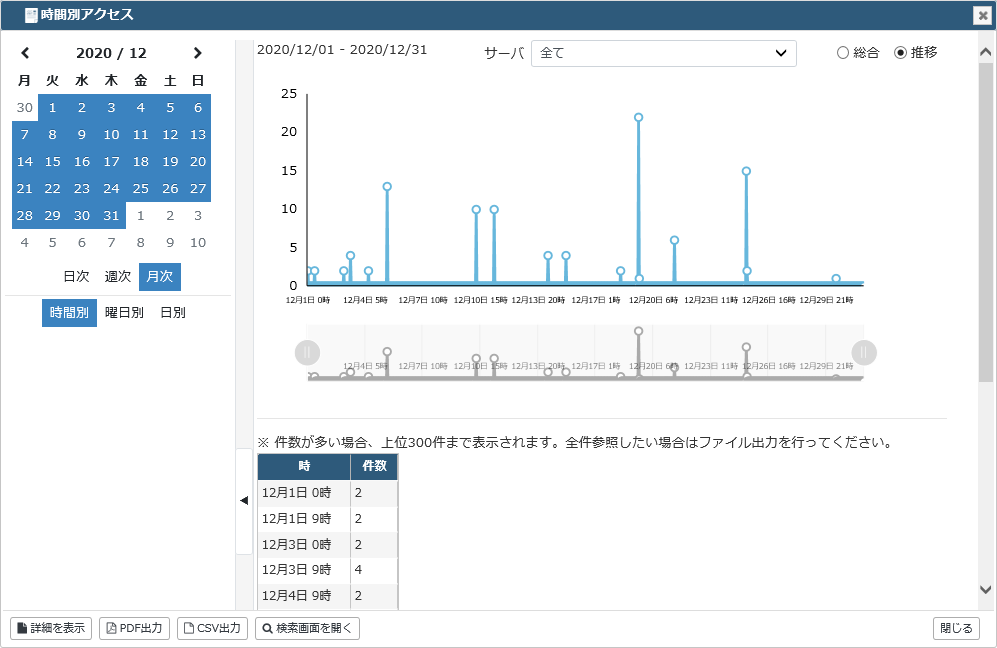
Task: Grab the right range slider handle
Action: pos(864,352)
